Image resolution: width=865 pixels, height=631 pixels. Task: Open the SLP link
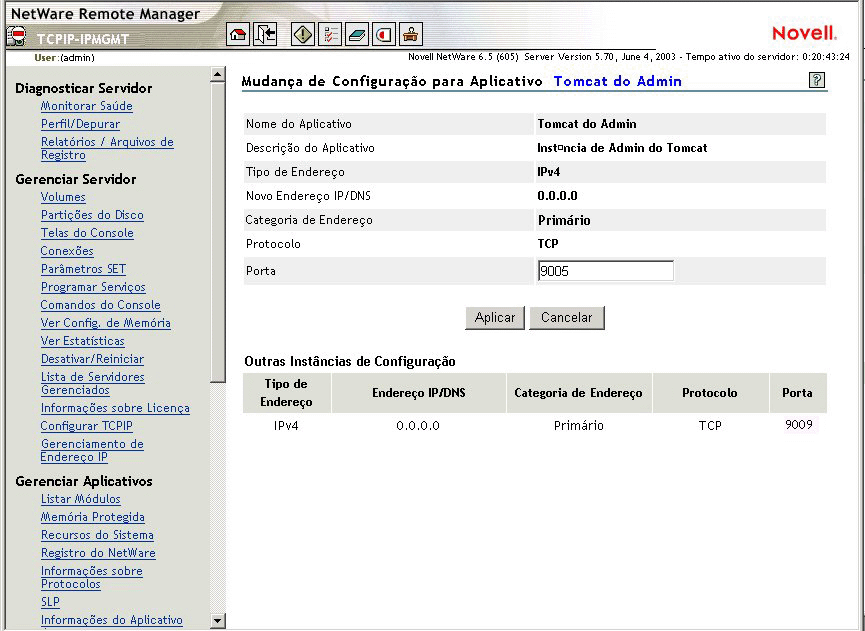[x=50, y=602]
